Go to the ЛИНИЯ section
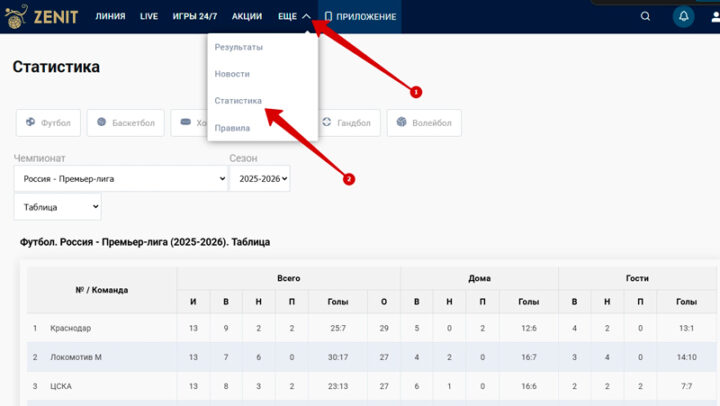720x406 pixels. [x=110, y=17]
